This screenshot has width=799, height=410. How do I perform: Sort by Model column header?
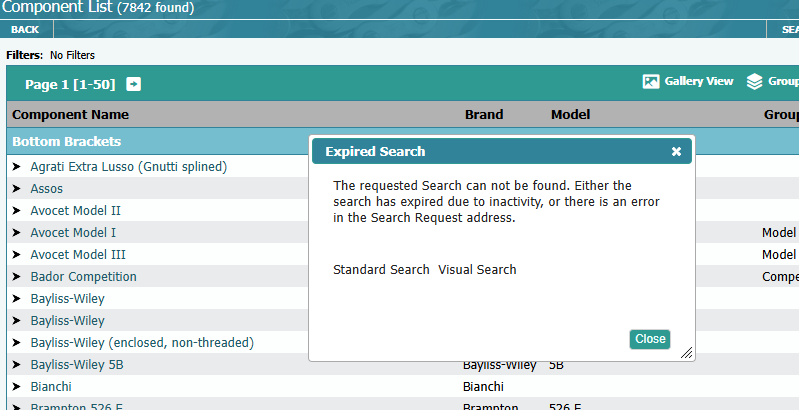coord(571,115)
